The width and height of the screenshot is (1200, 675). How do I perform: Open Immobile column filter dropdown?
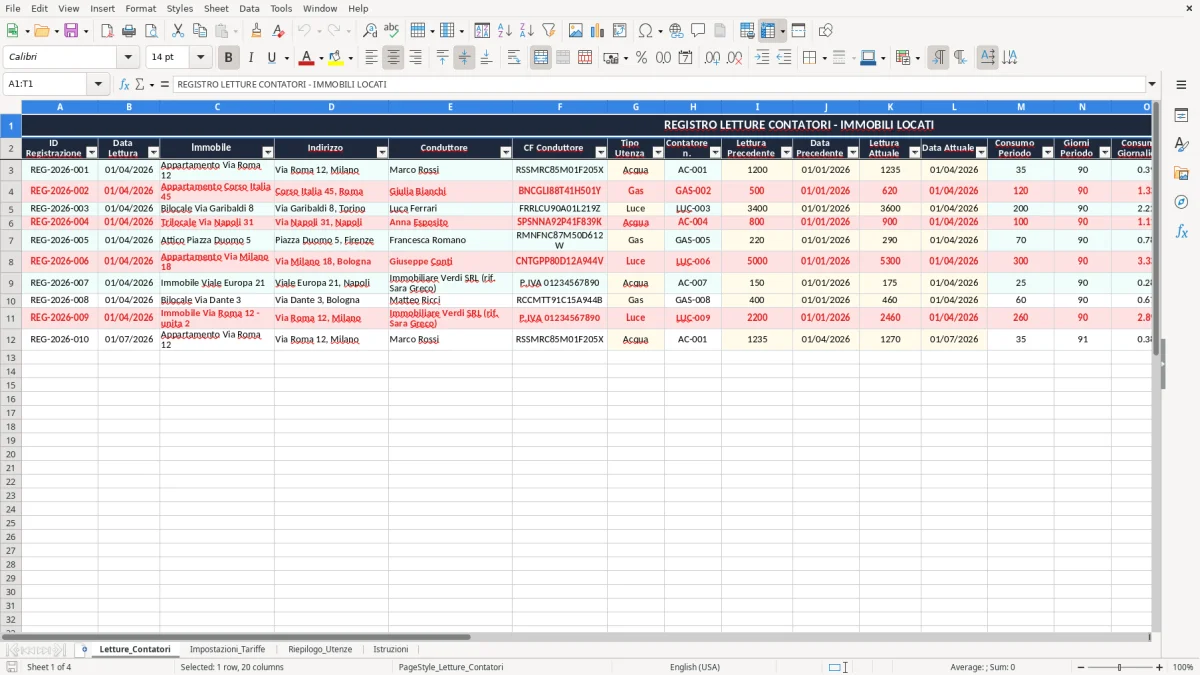[267, 152]
